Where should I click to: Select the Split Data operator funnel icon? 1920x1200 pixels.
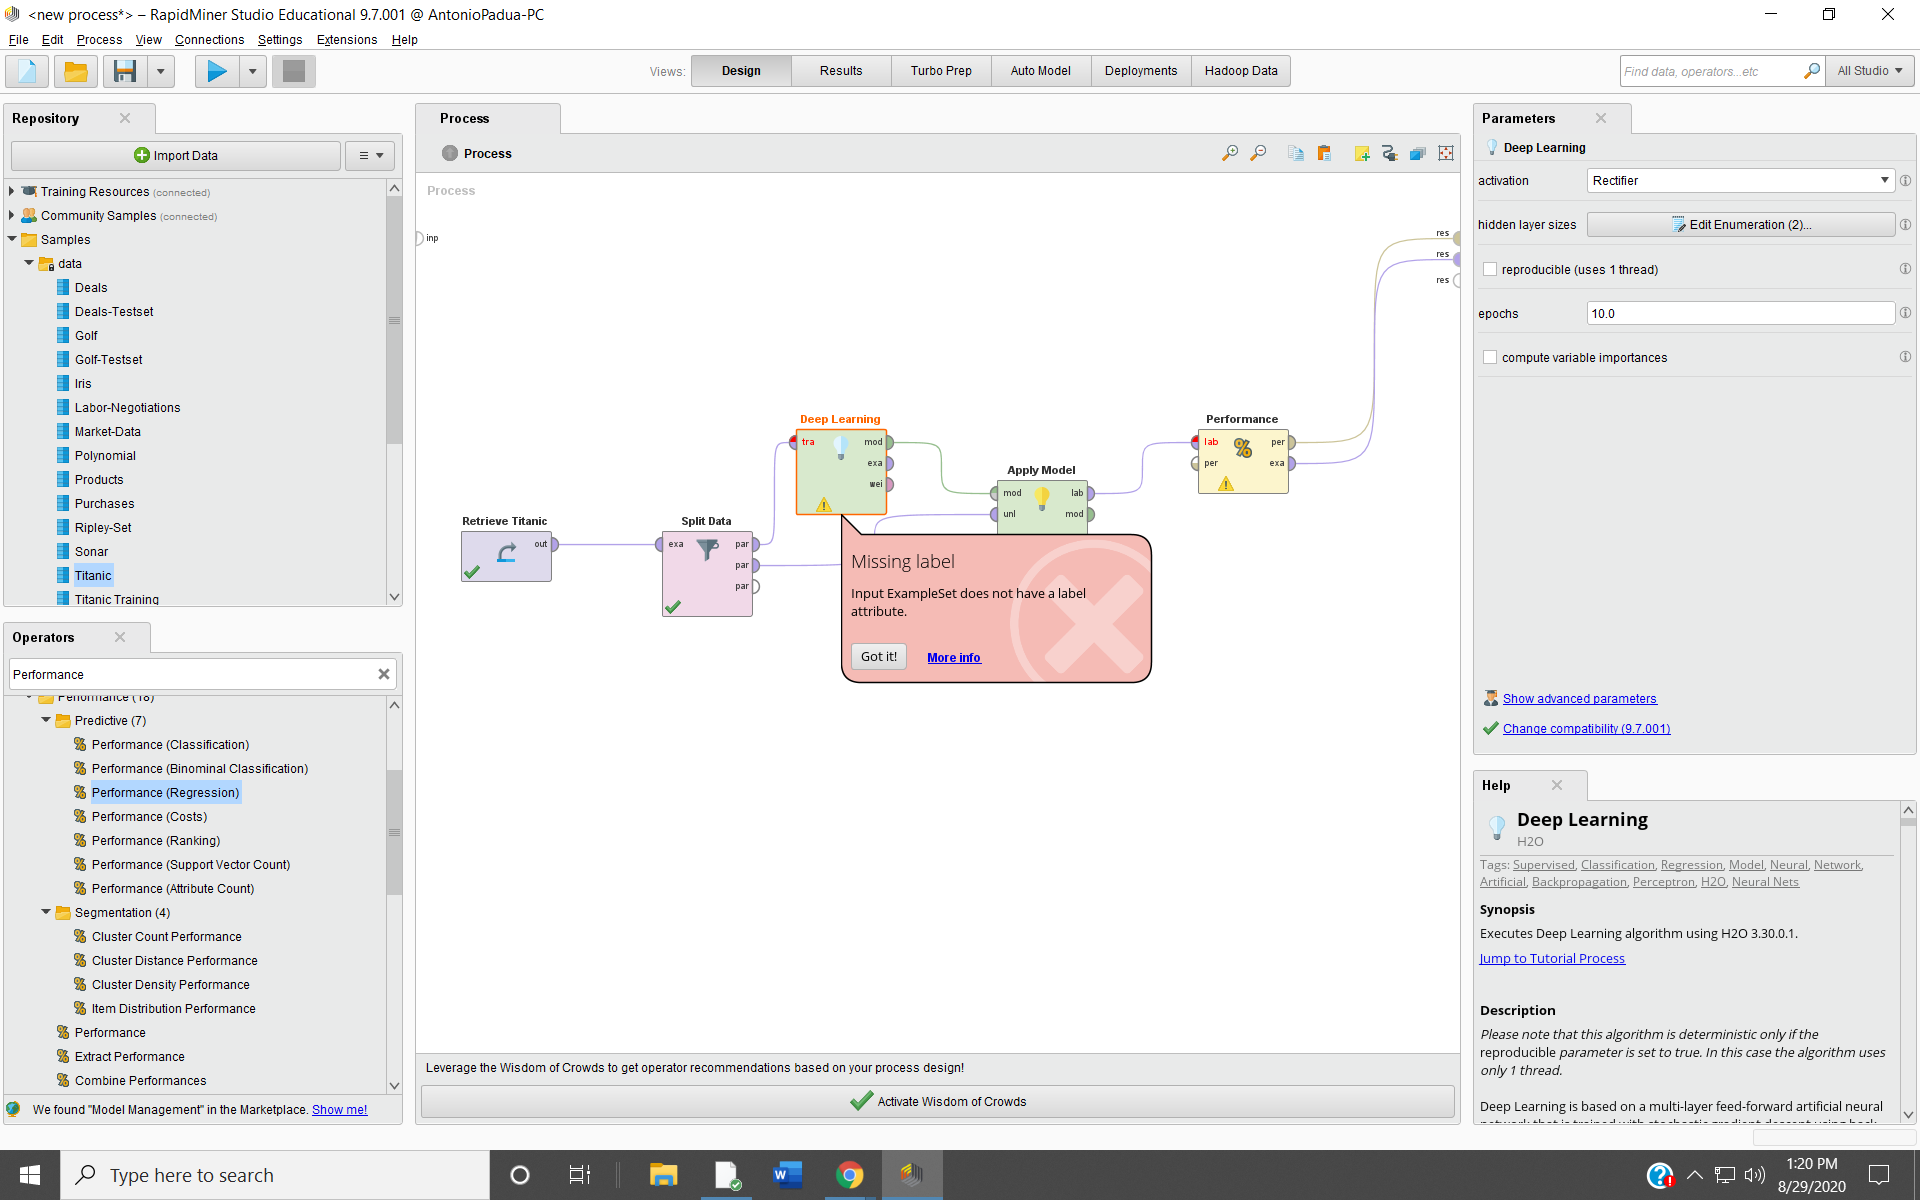click(708, 549)
